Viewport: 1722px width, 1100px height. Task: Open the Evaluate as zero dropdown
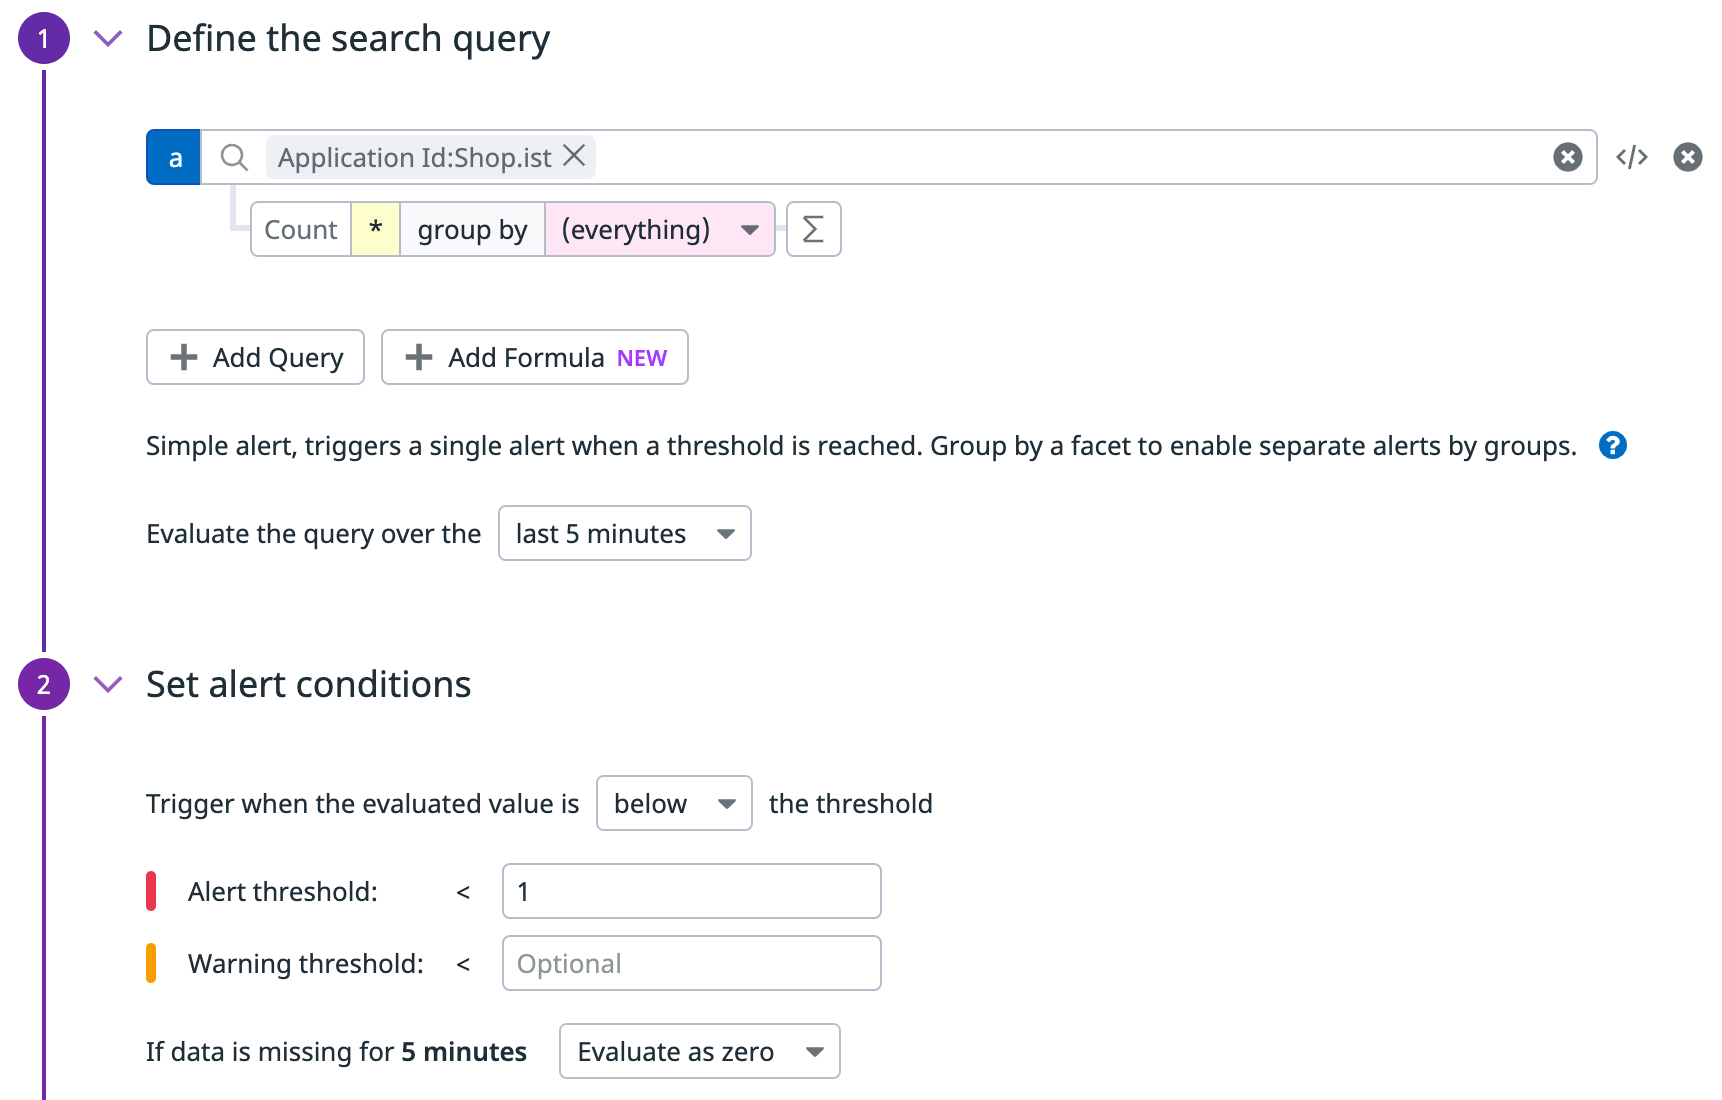click(699, 1052)
